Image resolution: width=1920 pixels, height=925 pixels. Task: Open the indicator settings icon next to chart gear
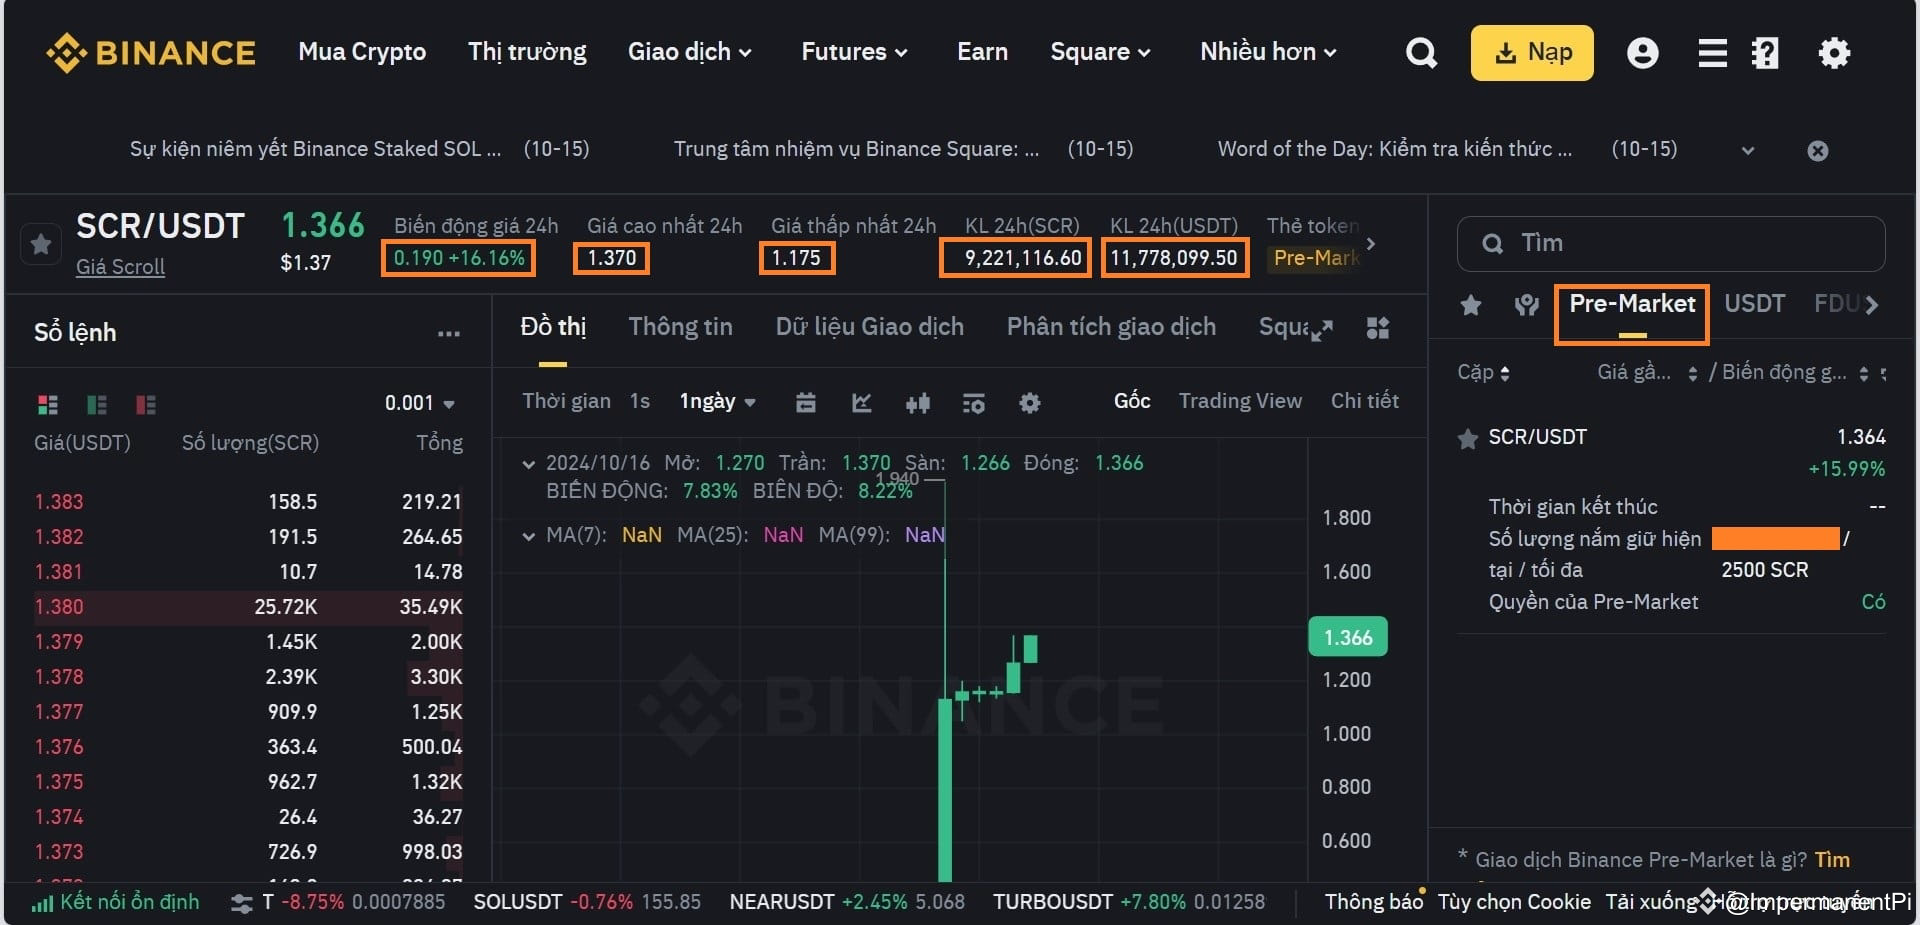tap(975, 403)
